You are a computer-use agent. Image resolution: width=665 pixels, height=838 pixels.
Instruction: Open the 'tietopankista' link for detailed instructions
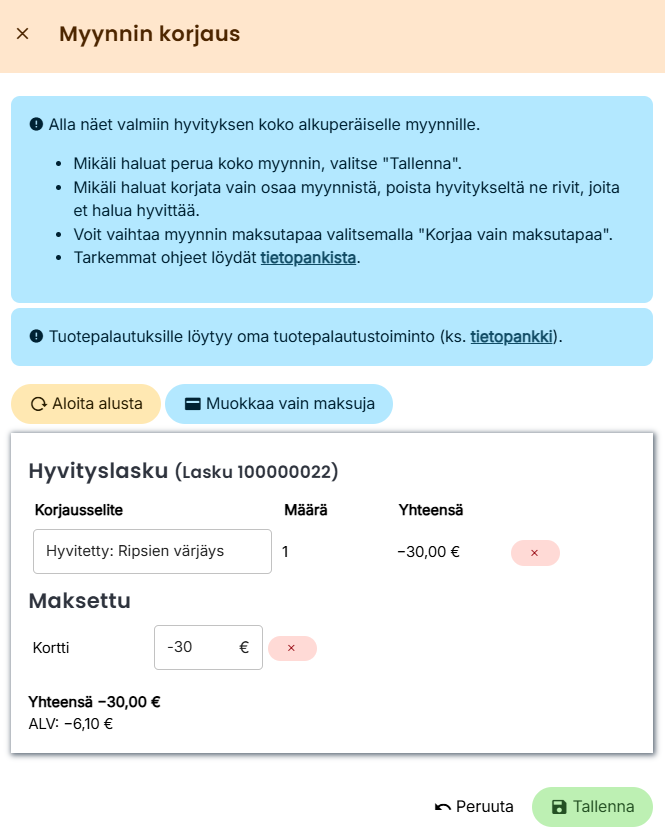click(x=308, y=258)
